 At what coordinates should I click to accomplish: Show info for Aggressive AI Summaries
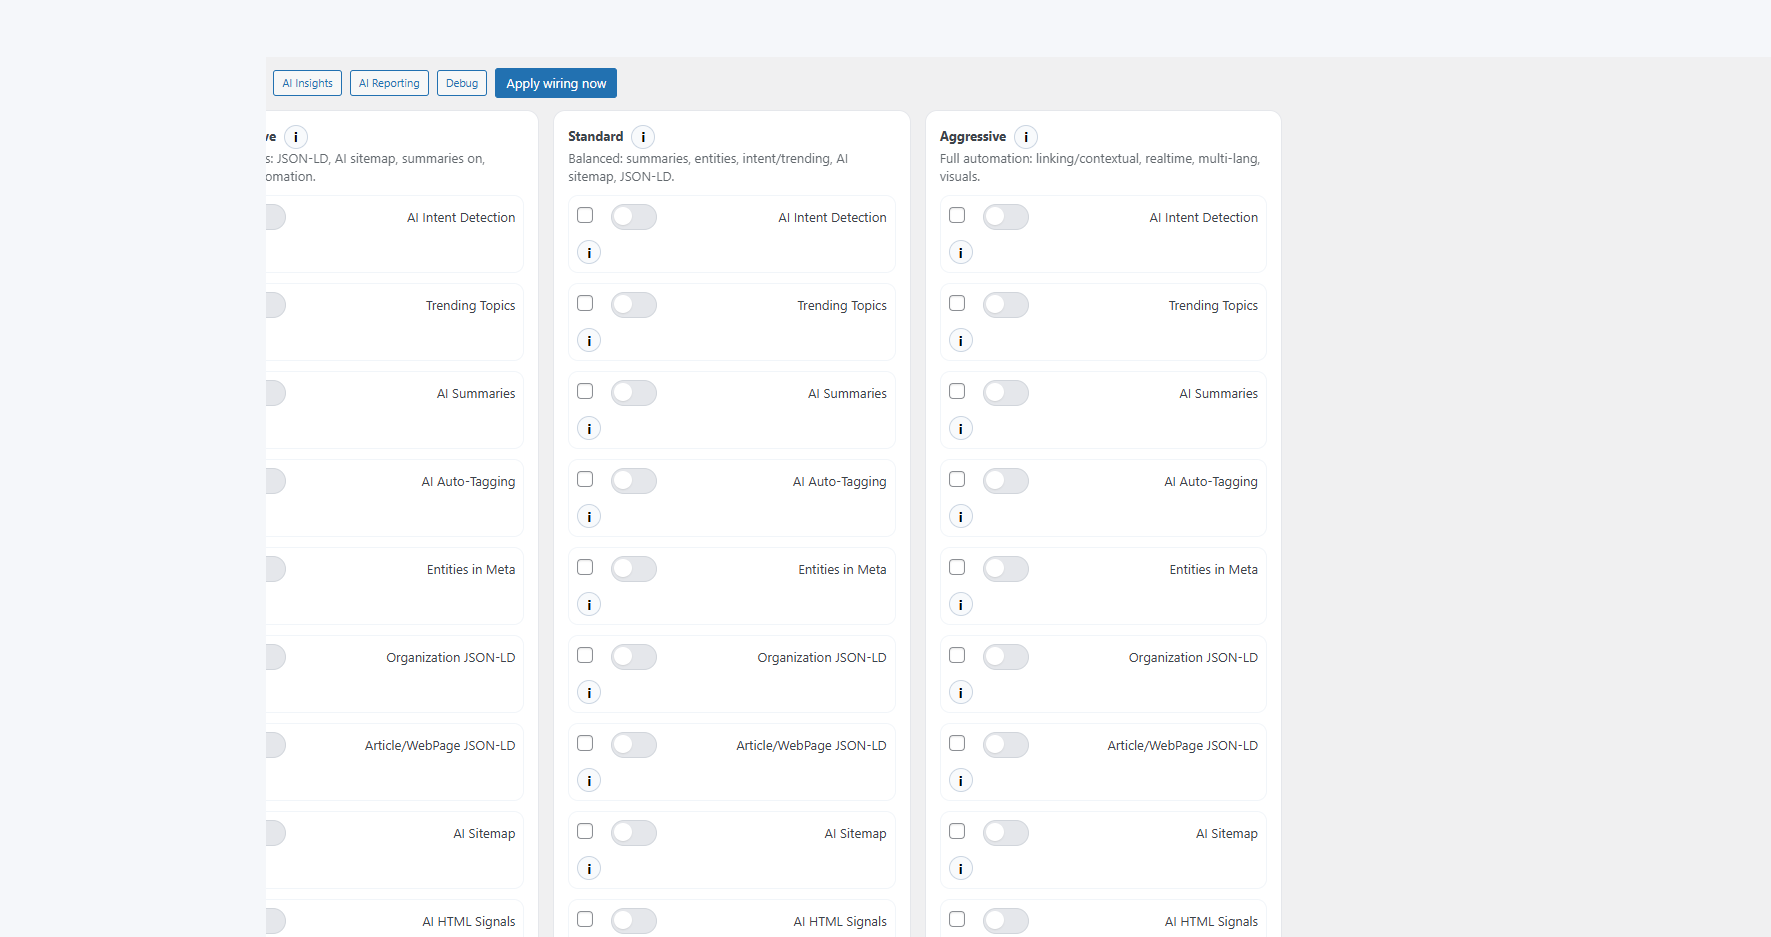961,429
